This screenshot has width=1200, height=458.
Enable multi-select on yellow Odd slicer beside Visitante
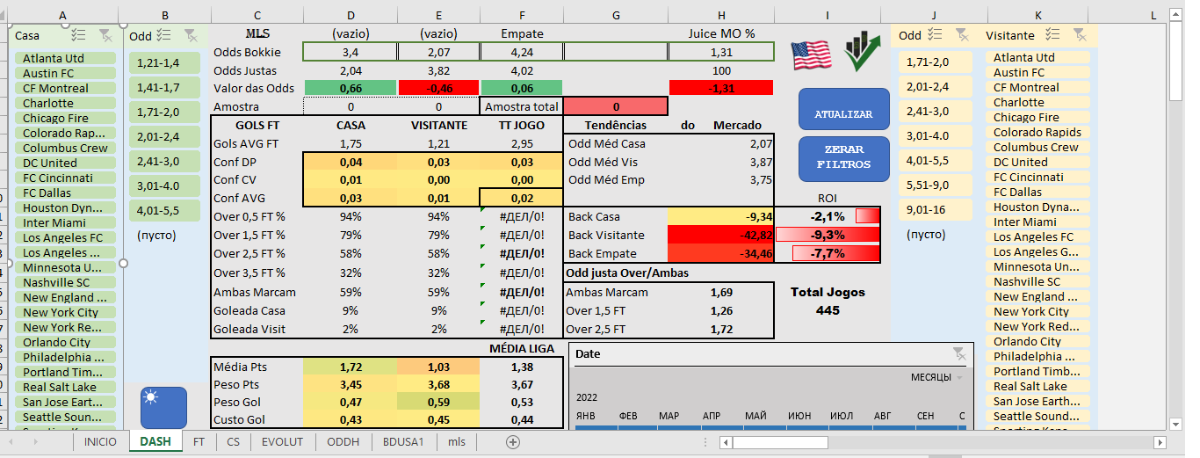pyautogui.click(x=937, y=35)
